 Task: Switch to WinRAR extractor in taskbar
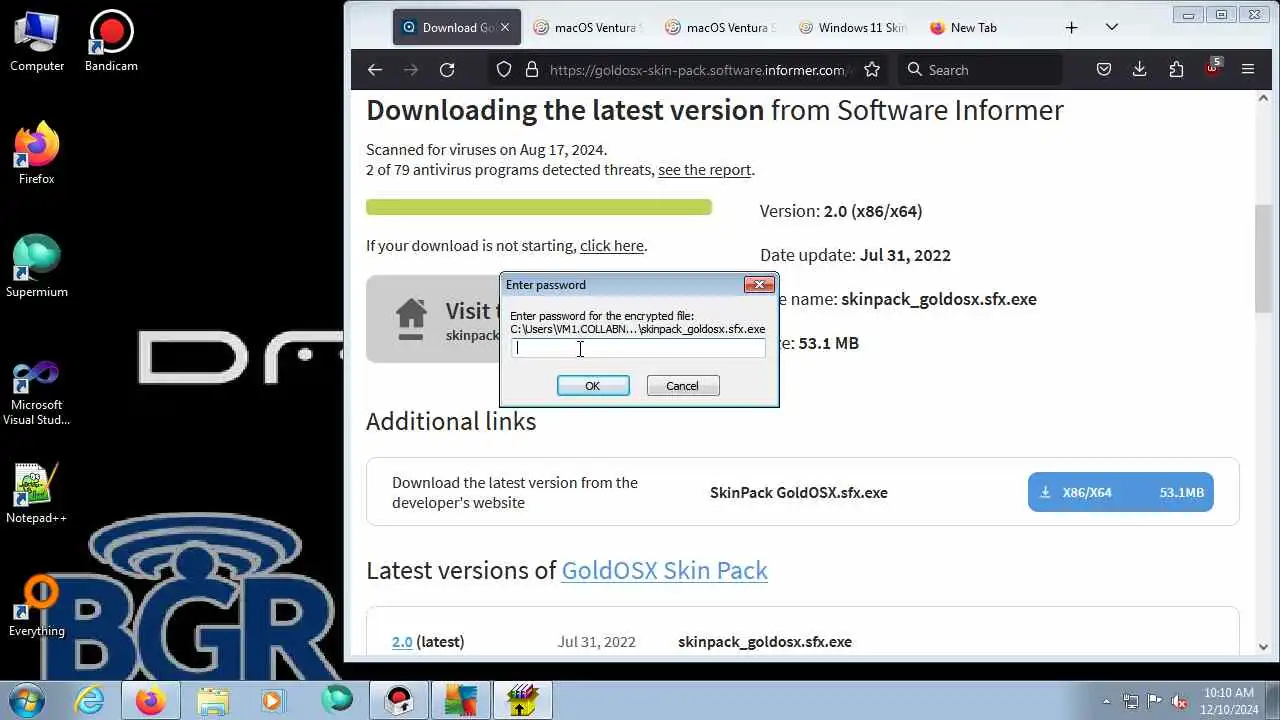pyautogui.click(x=523, y=699)
